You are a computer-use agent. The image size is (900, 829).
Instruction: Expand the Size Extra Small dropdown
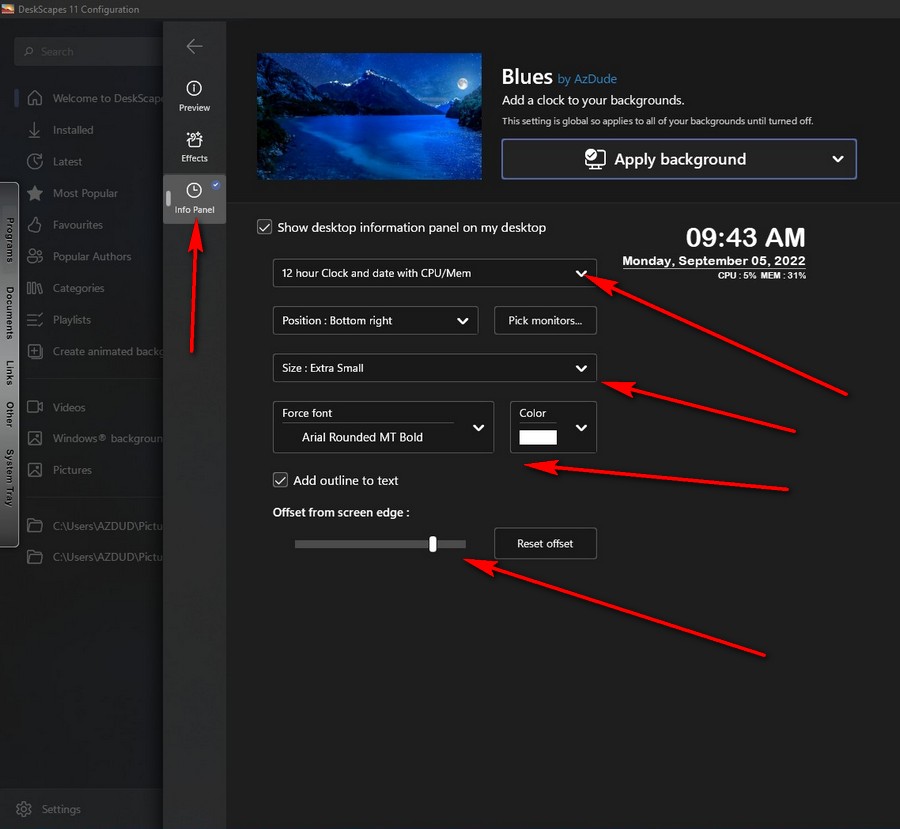pyautogui.click(x=435, y=367)
